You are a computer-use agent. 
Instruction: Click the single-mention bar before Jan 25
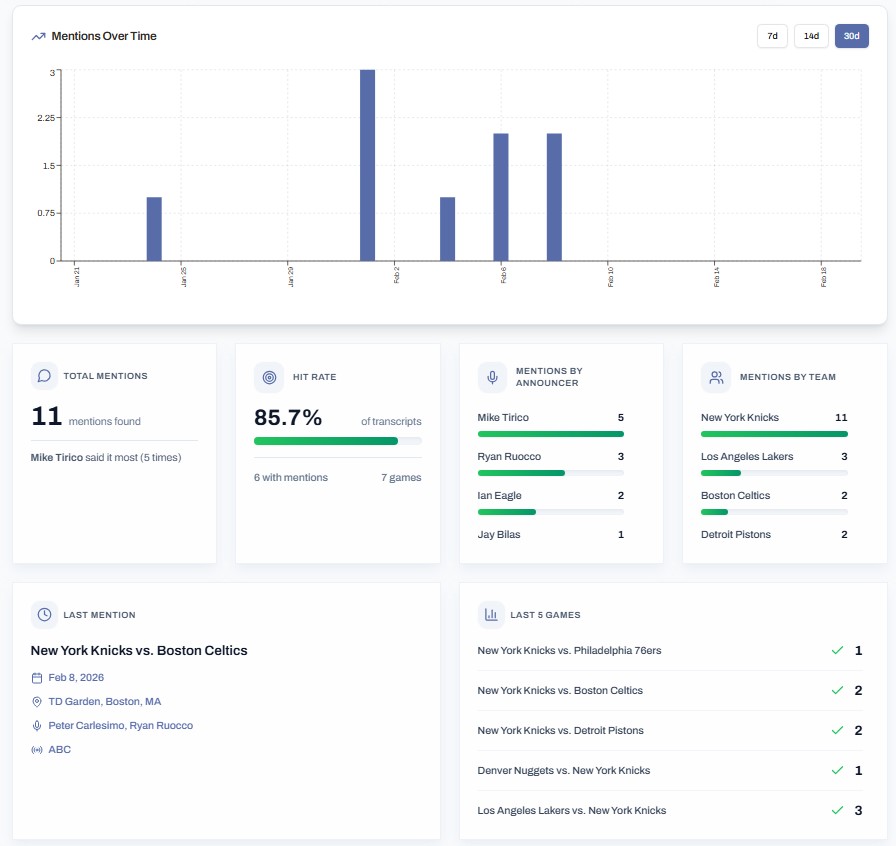(x=154, y=229)
